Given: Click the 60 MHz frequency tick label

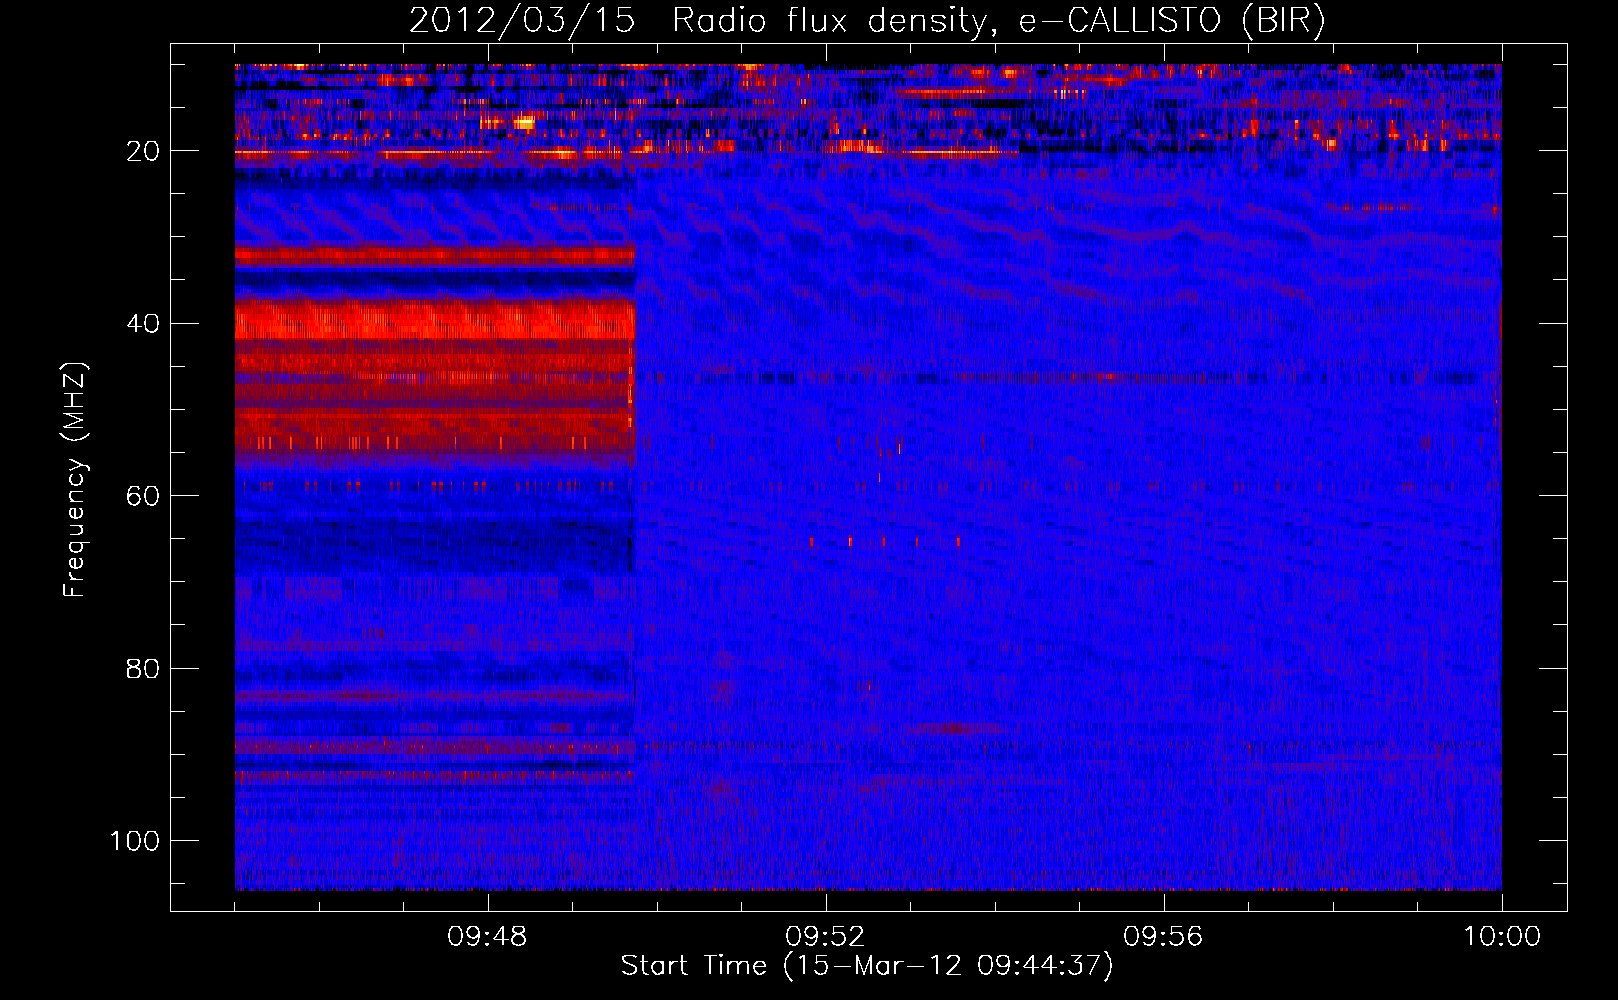Looking at the screenshot, I should click(x=143, y=496).
